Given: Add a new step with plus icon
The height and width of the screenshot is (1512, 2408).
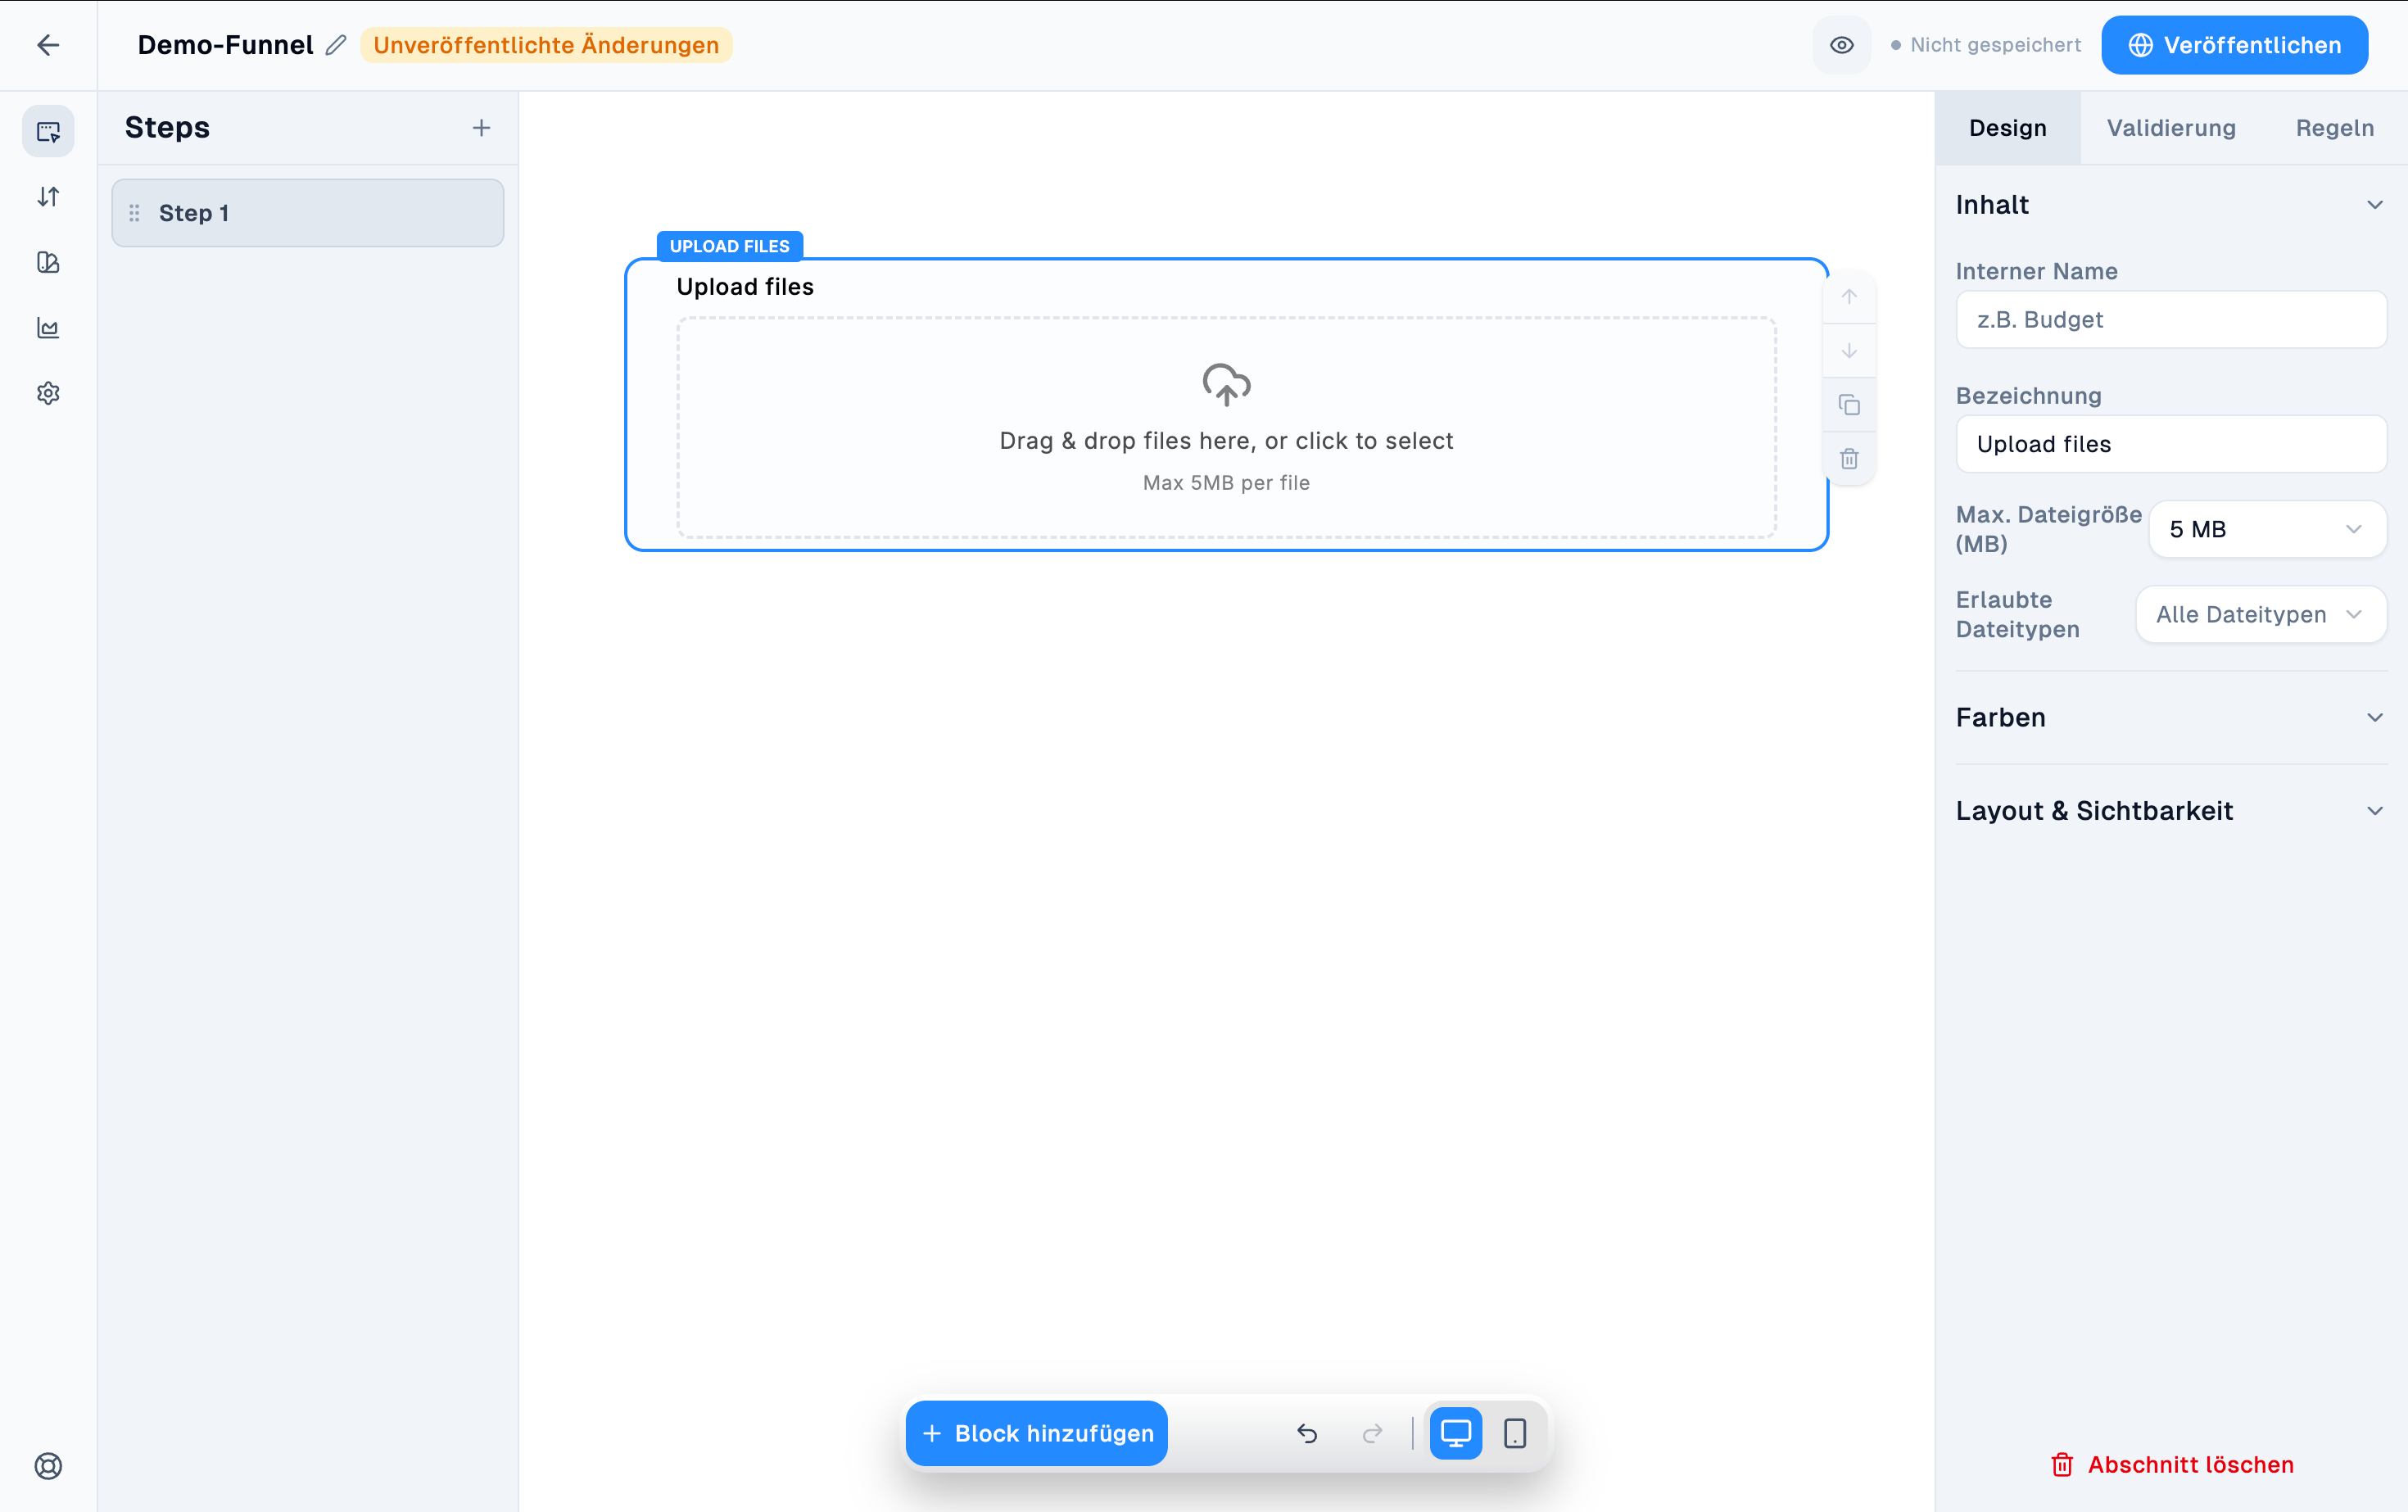Looking at the screenshot, I should [481, 128].
